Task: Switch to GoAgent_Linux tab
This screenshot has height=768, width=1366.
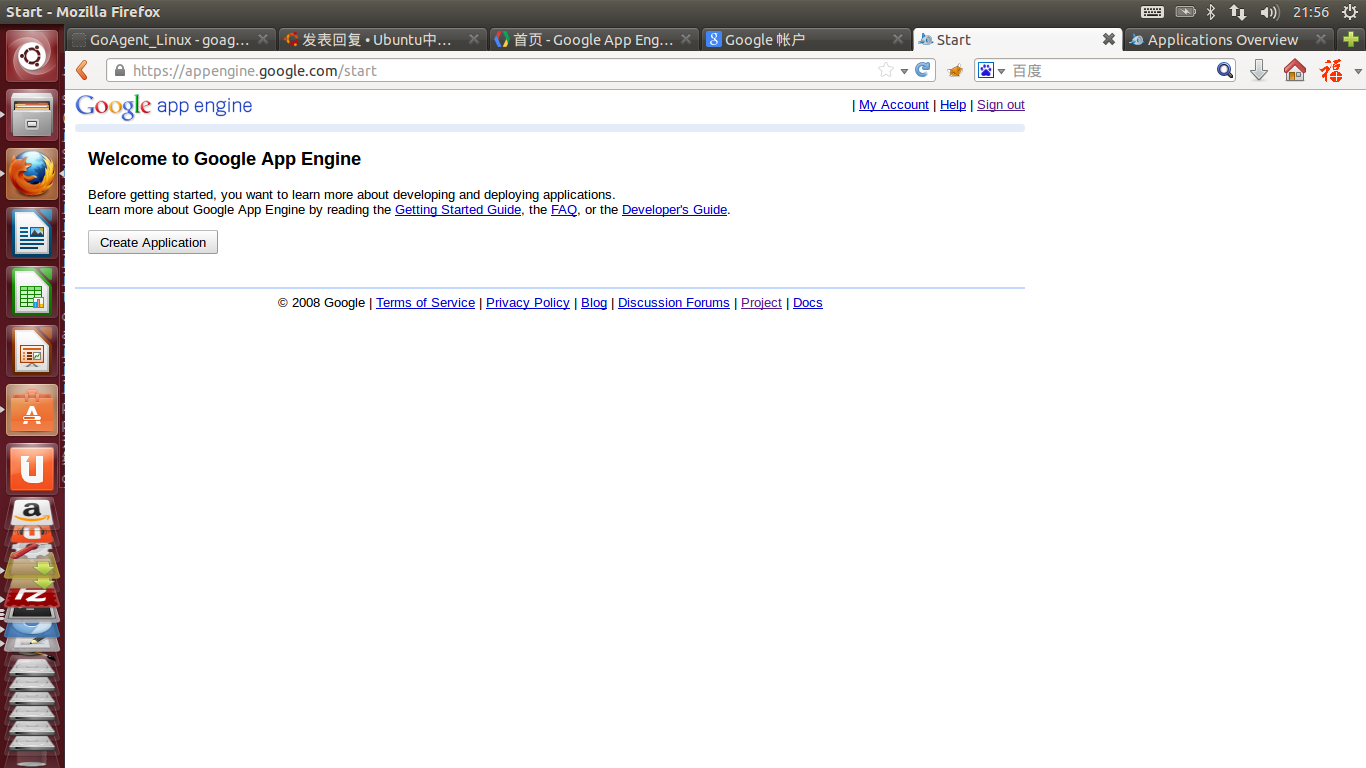Action: tap(170, 39)
